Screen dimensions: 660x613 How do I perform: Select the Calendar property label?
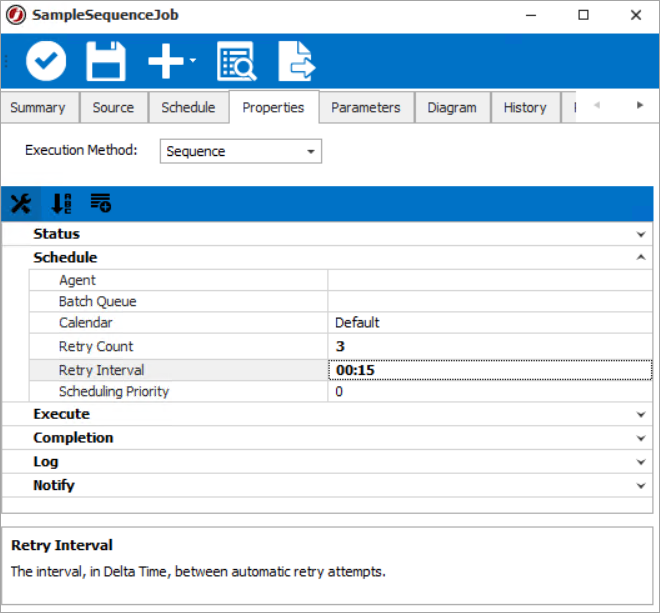86,322
